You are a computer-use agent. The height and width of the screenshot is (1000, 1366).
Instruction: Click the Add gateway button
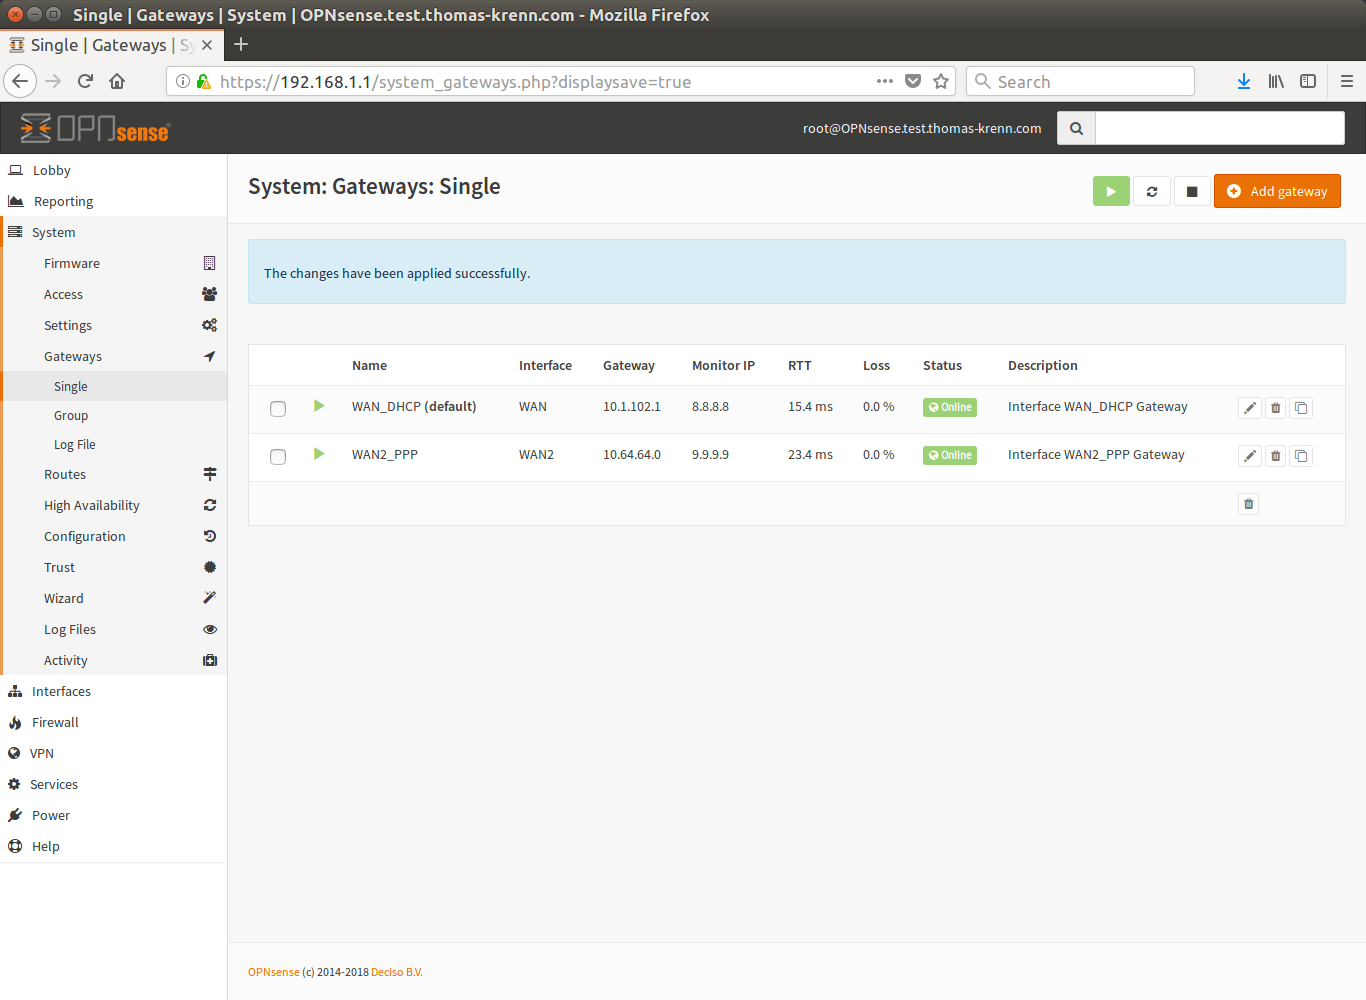pos(1276,191)
